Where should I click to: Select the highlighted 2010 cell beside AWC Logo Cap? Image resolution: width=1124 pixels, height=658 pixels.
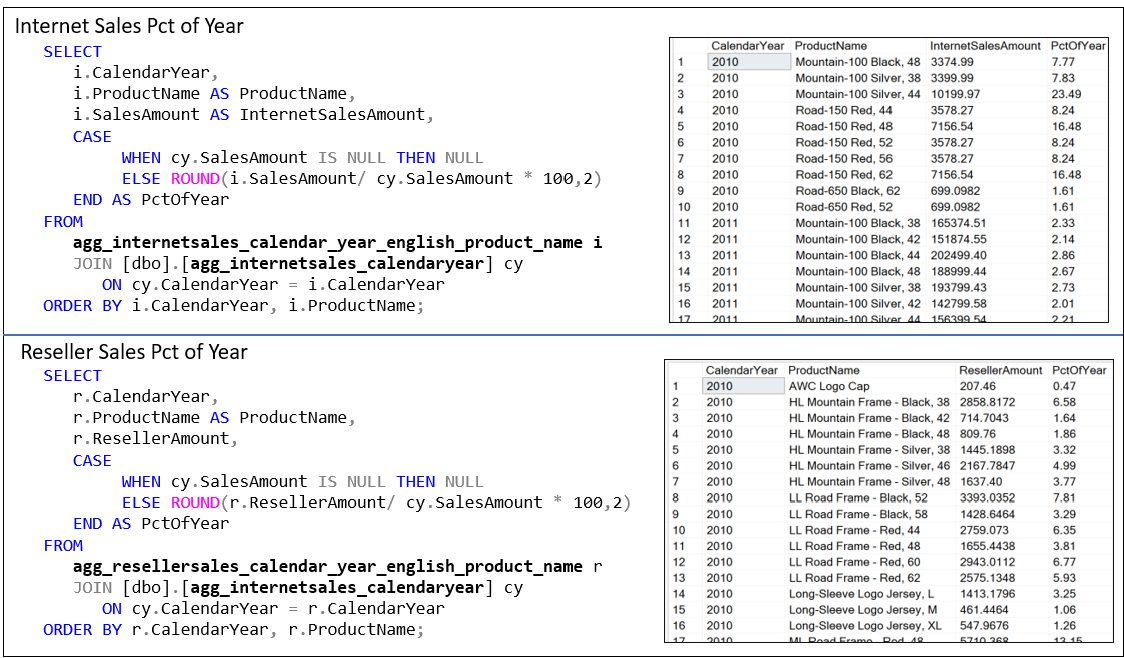coord(743,386)
